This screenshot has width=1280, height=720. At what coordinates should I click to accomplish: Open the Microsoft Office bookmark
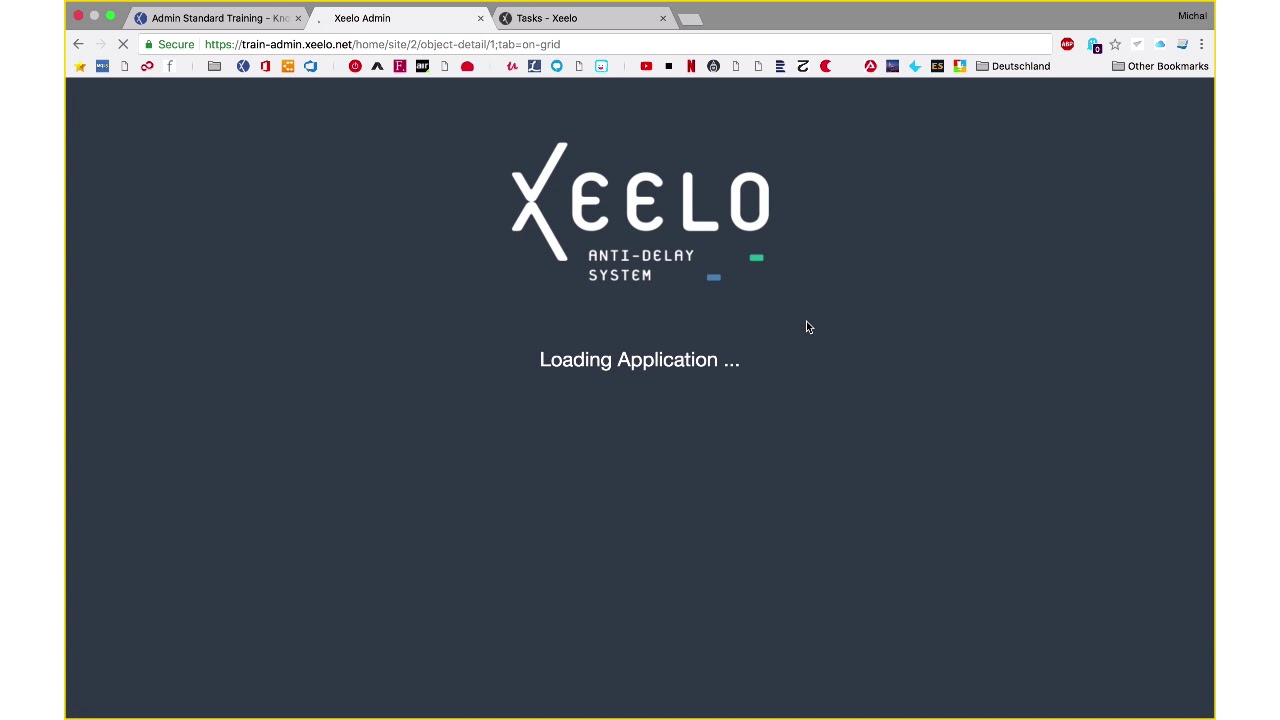[x=265, y=66]
